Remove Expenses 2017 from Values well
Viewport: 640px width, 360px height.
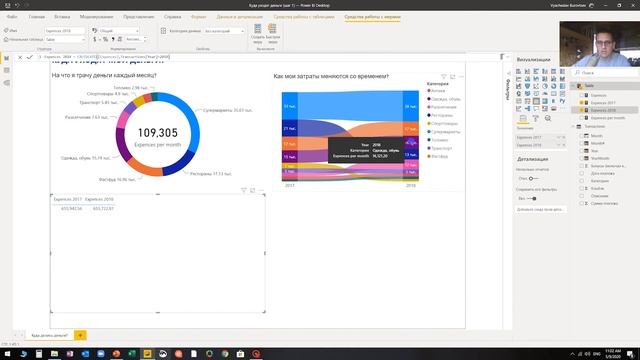564,138
